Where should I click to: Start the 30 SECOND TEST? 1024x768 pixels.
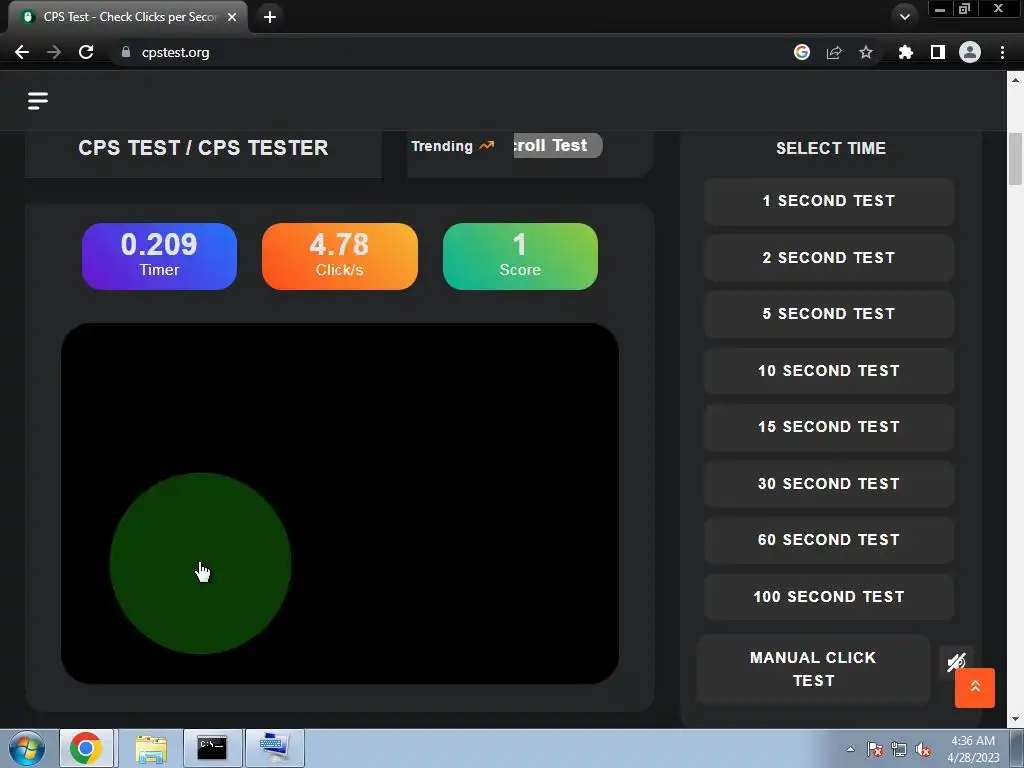coord(829,484)
